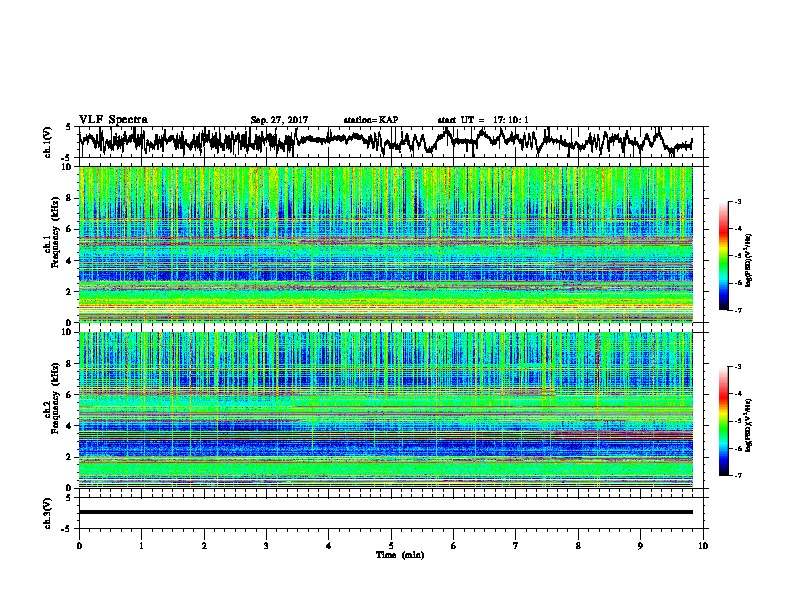Click the "5" voltage tick of ch.1(V) panel

tap(68, 127)
